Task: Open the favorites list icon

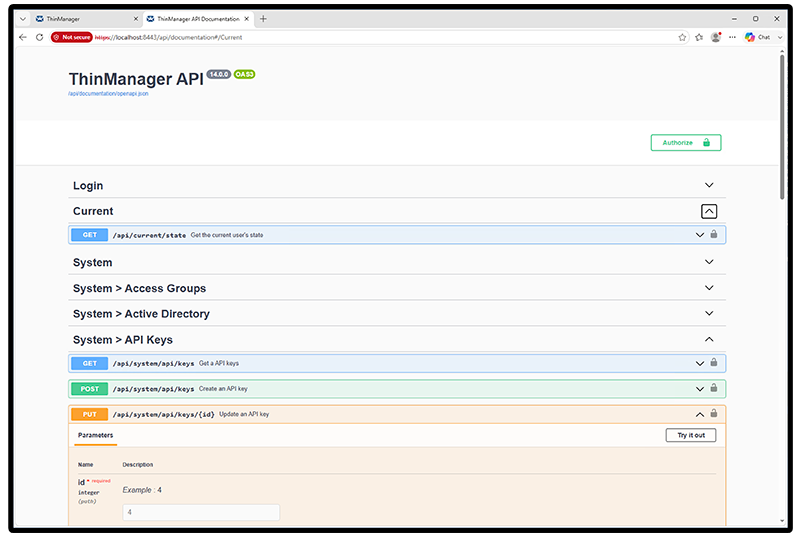Action: click(x=699, y=37)
